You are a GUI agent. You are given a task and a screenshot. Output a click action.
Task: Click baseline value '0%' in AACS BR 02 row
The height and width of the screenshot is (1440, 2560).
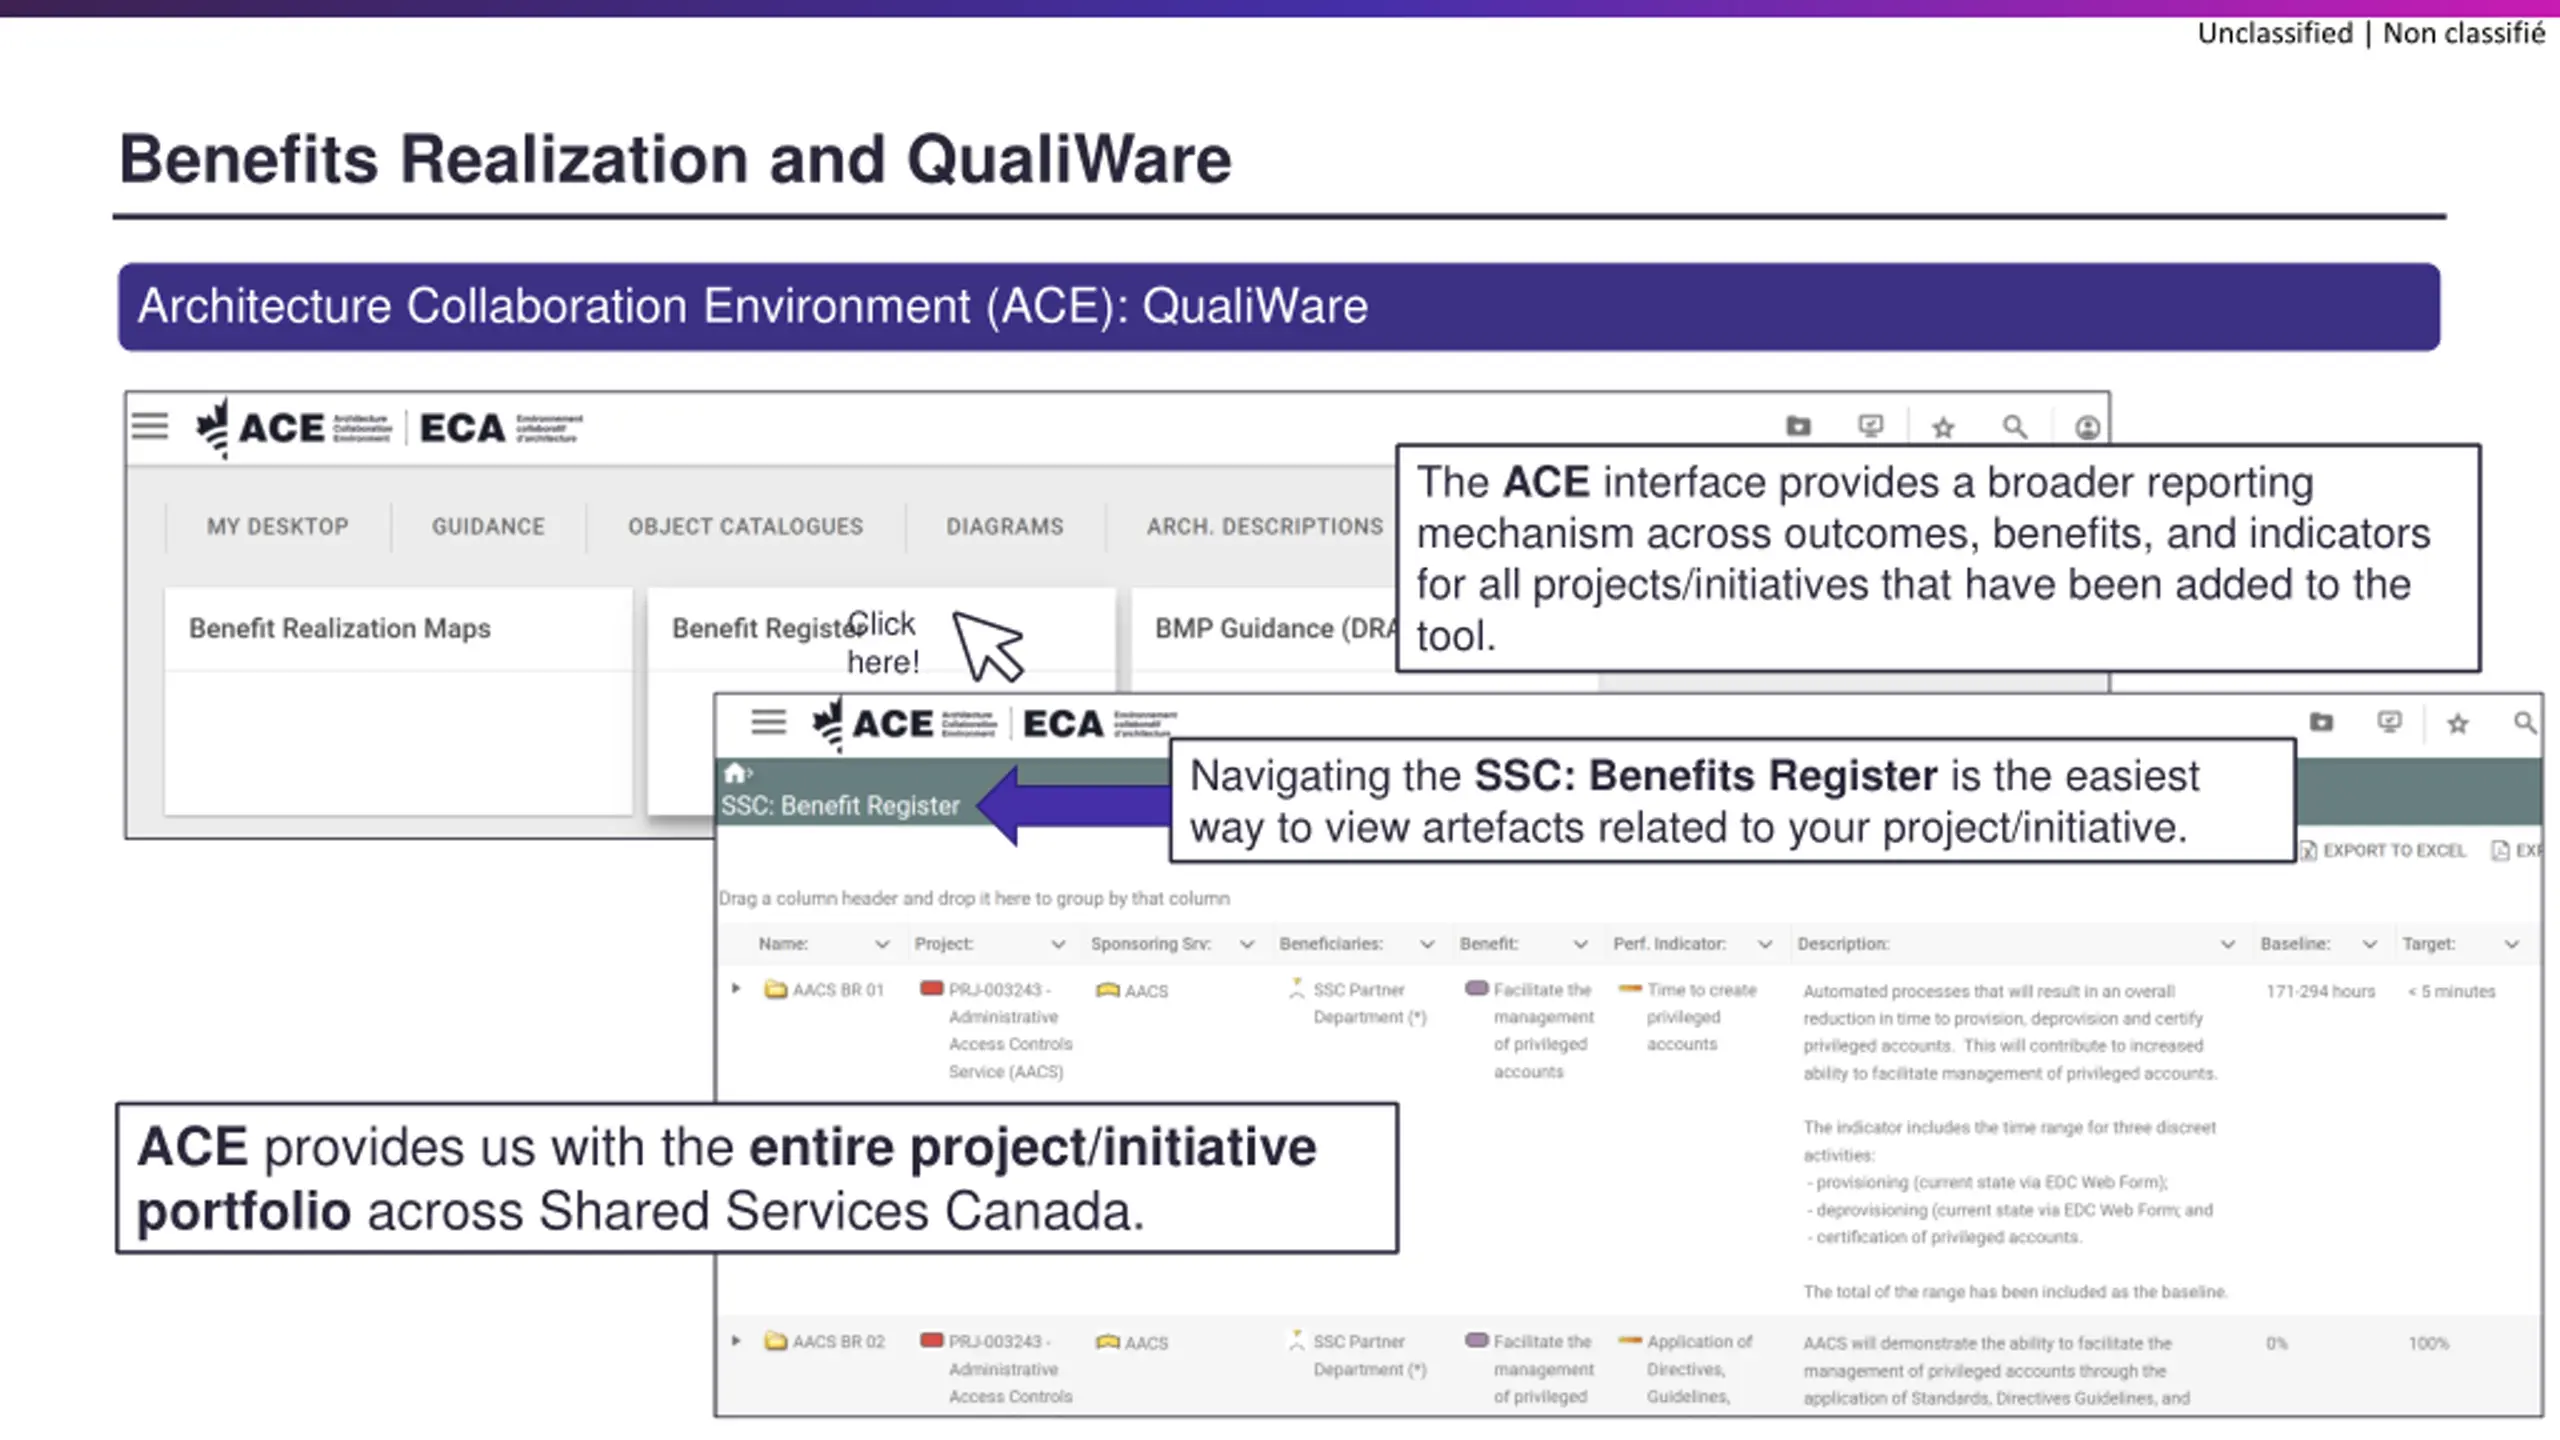(2277, 1343)
